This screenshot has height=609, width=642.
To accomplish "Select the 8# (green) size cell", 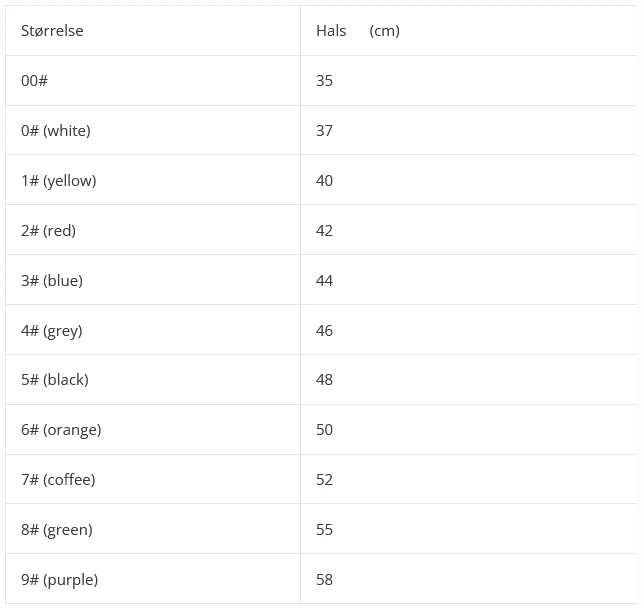I will [57, 530].
